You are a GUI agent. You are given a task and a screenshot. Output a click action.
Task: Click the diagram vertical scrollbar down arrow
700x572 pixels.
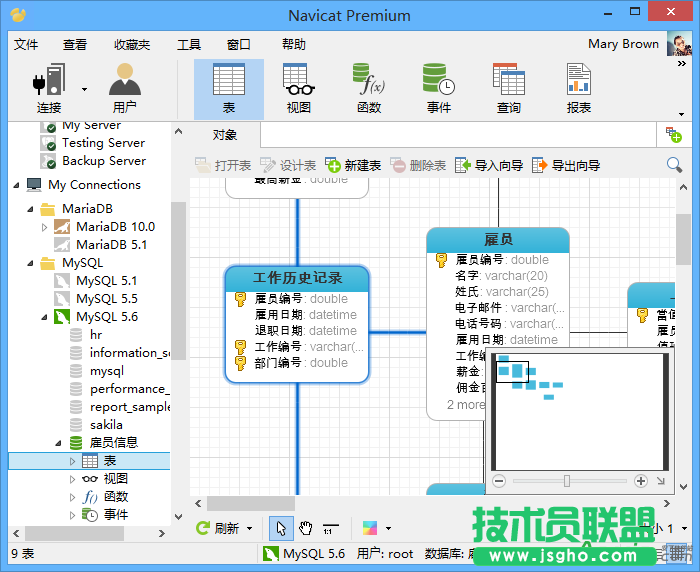(683, 487)
